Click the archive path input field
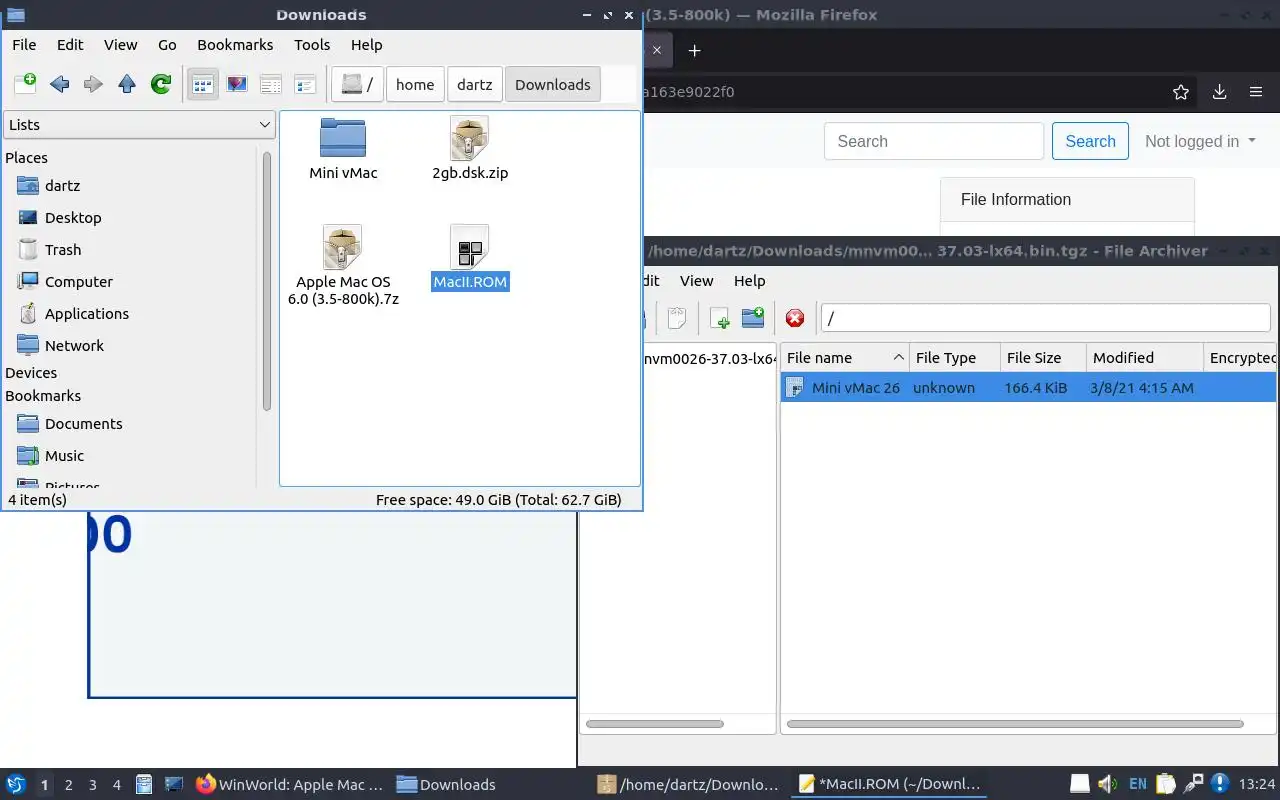 click(1045, 318)
